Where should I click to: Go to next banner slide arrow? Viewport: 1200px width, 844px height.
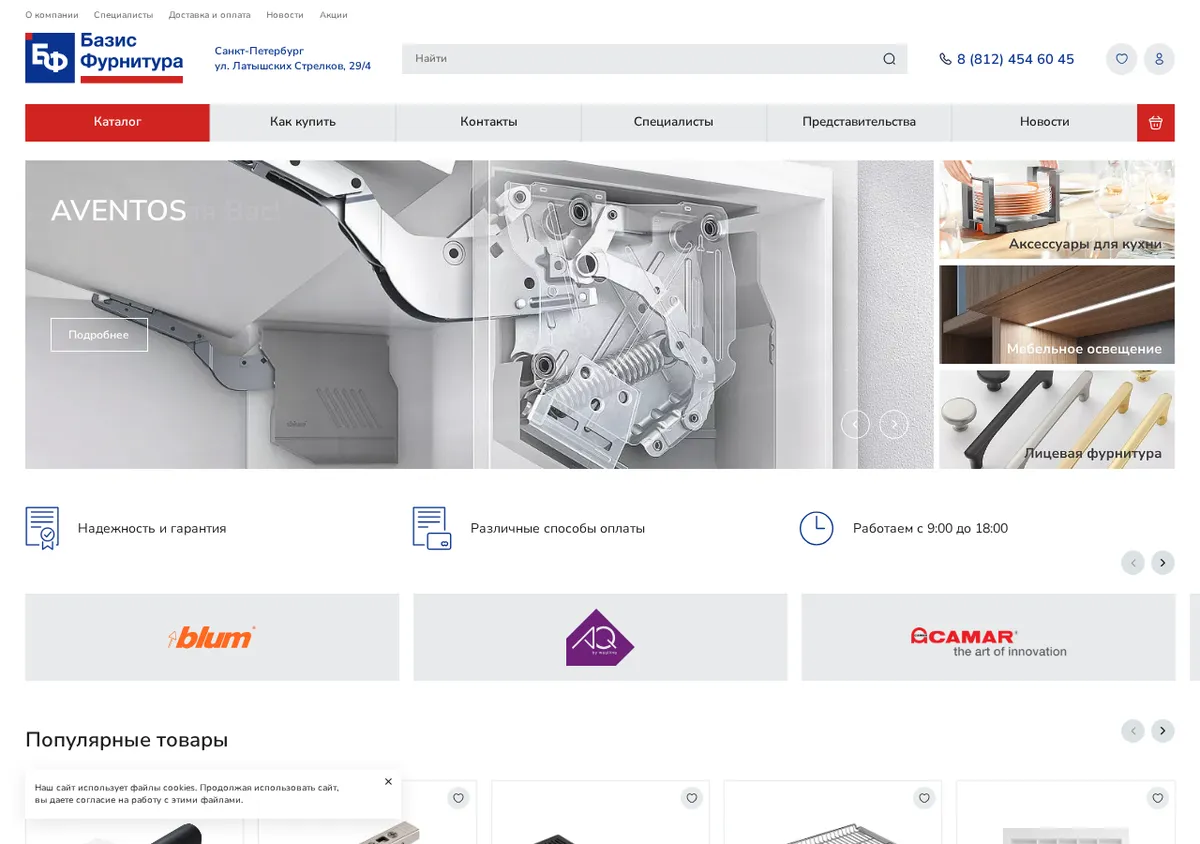click(893, 424)
